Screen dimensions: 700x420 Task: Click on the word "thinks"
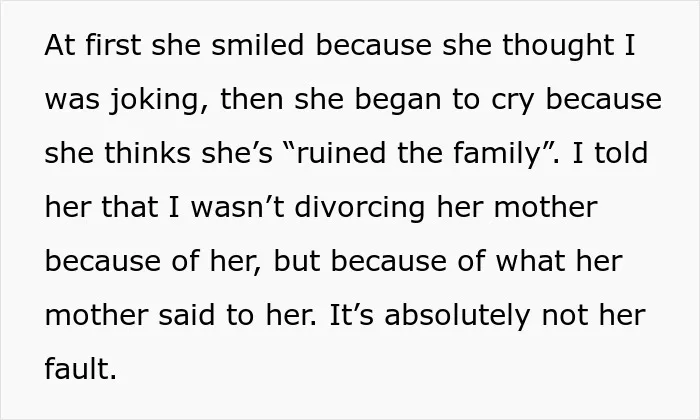pyautogui.click(x=147, y=153)
